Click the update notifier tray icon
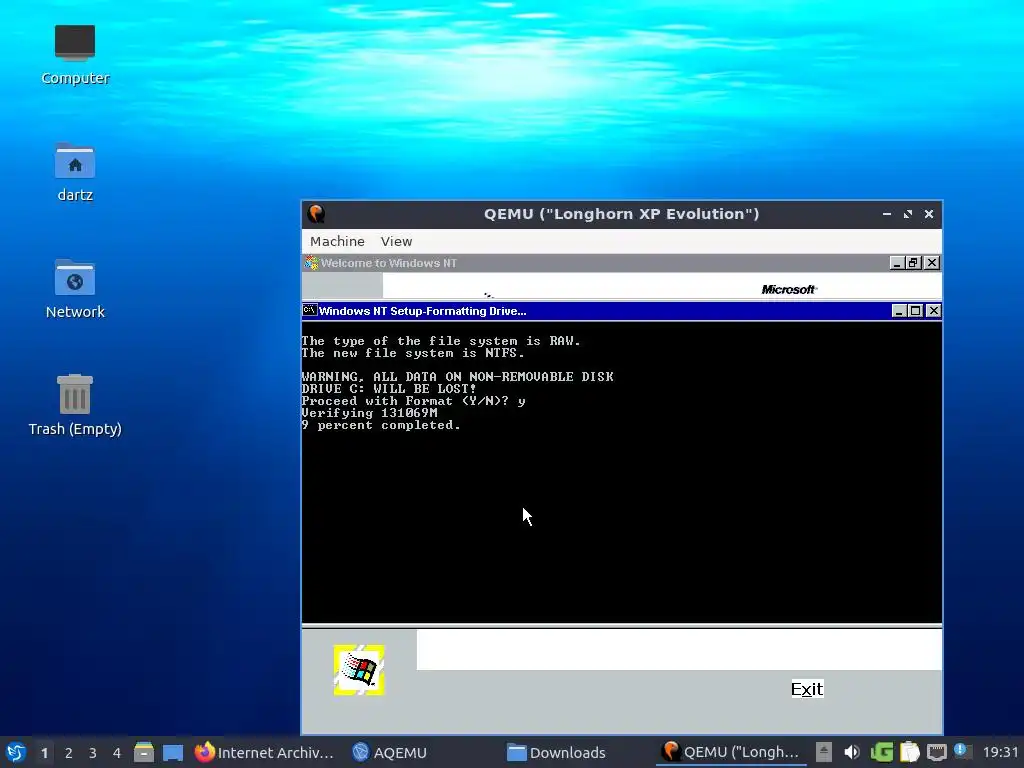 pos(962,752)
